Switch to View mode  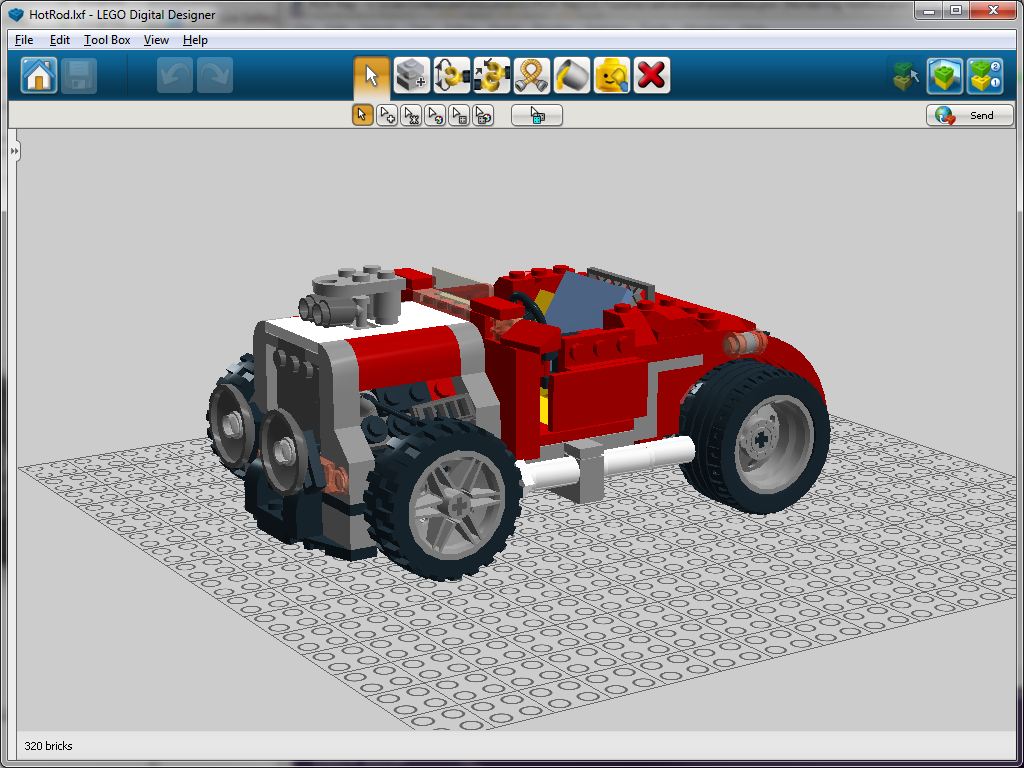point(945,75)
